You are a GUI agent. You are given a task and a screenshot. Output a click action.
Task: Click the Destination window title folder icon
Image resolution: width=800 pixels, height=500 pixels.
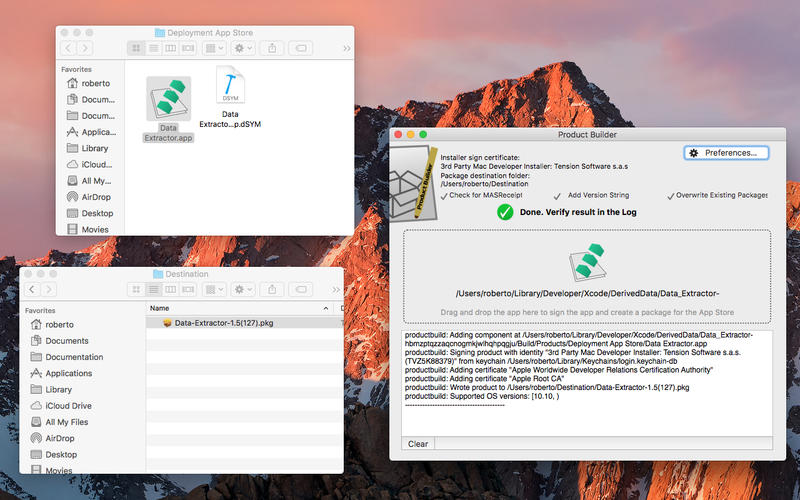(158, 274)
